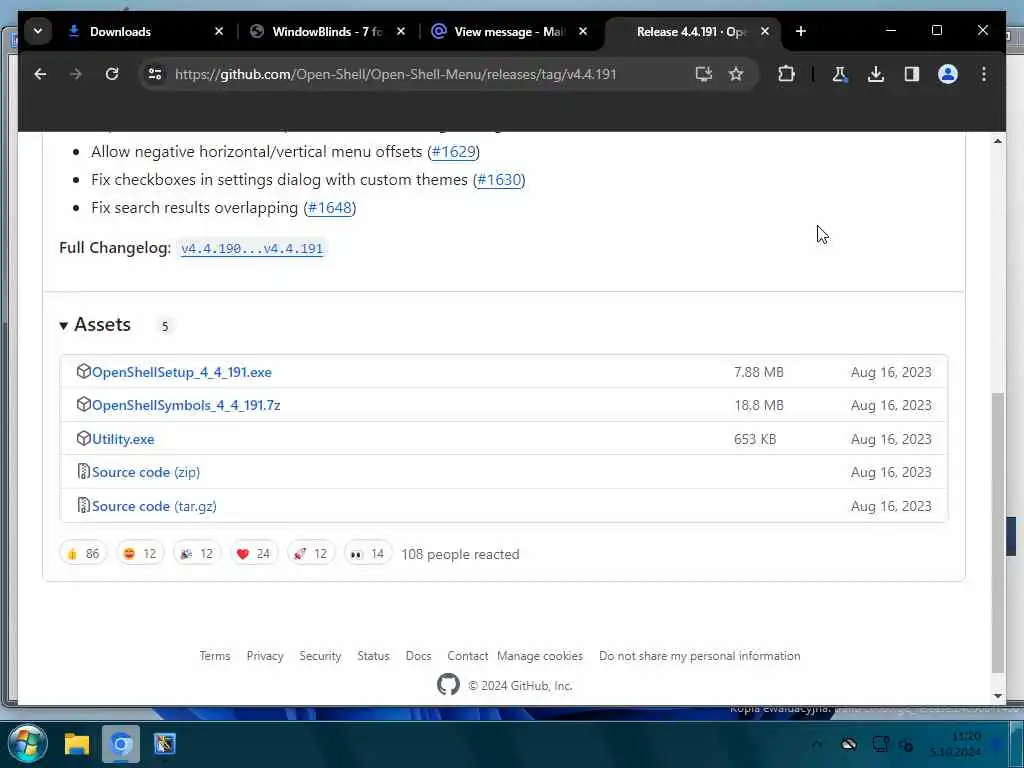Open a new tab with the plus button

coord(801,31)
